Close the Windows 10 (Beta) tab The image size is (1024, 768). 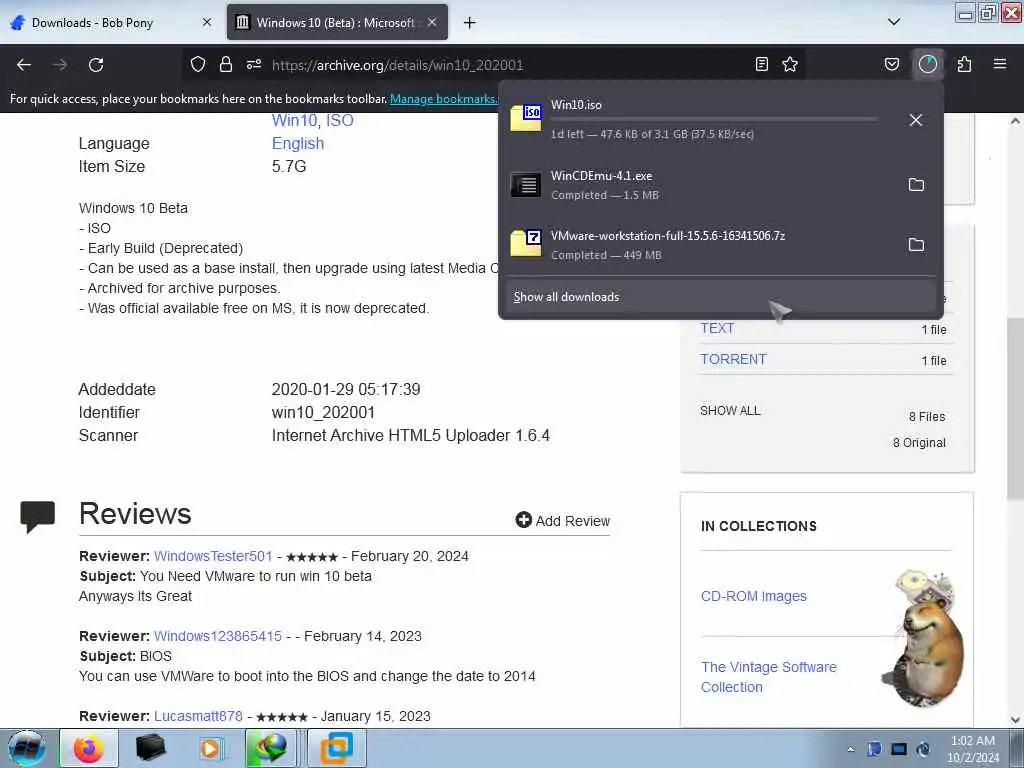432,22
